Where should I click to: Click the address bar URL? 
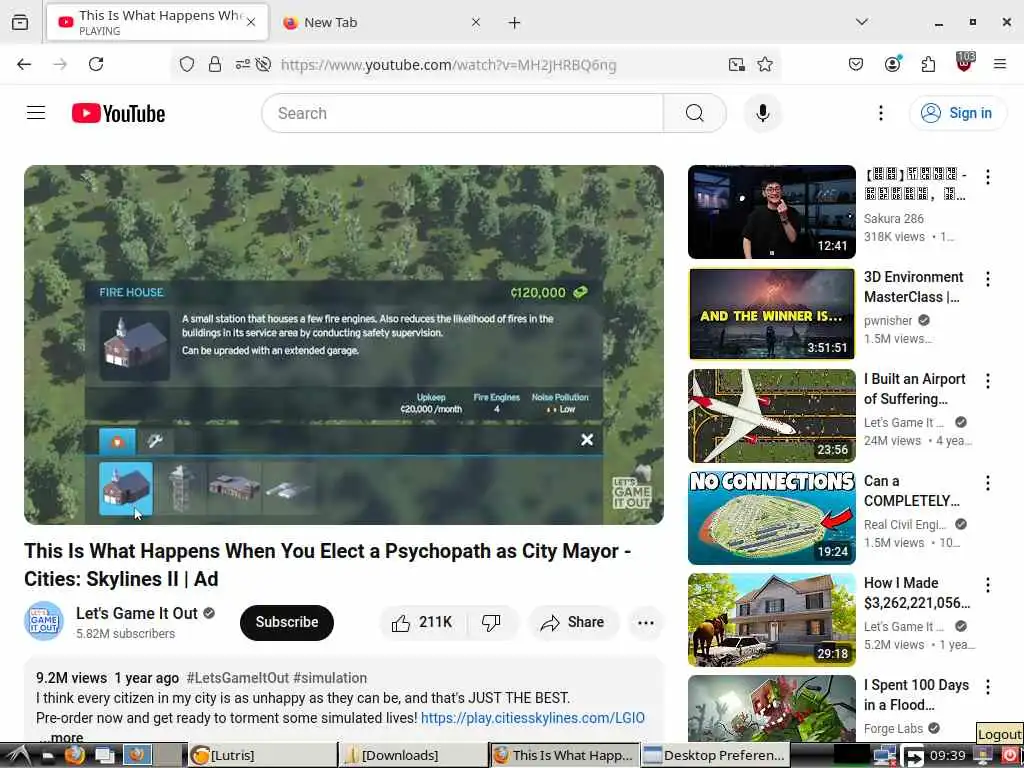point(448,65)
